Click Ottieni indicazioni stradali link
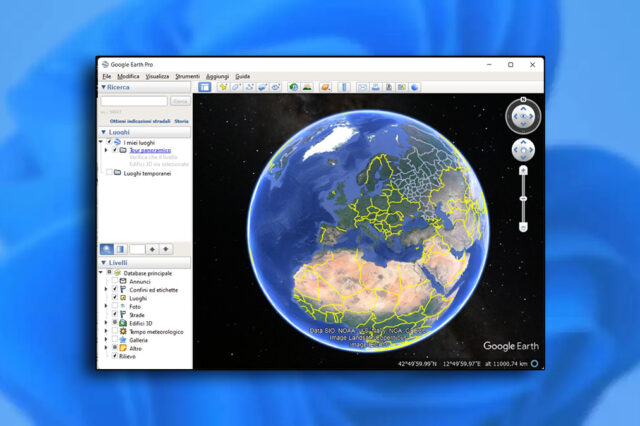Viewport: 640px width, 426px height. click(140, 121)
